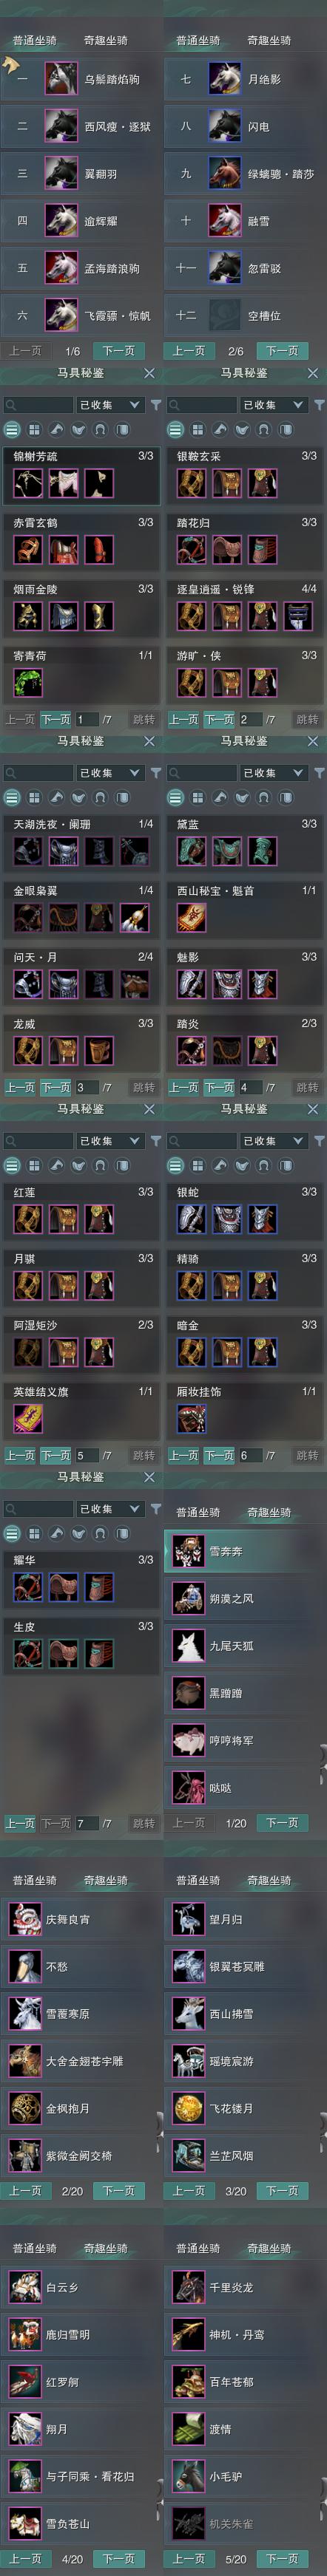Toggle list view above the 锦榭芳疏 set
Screen dimensions: 327x2576
(12, 430)
